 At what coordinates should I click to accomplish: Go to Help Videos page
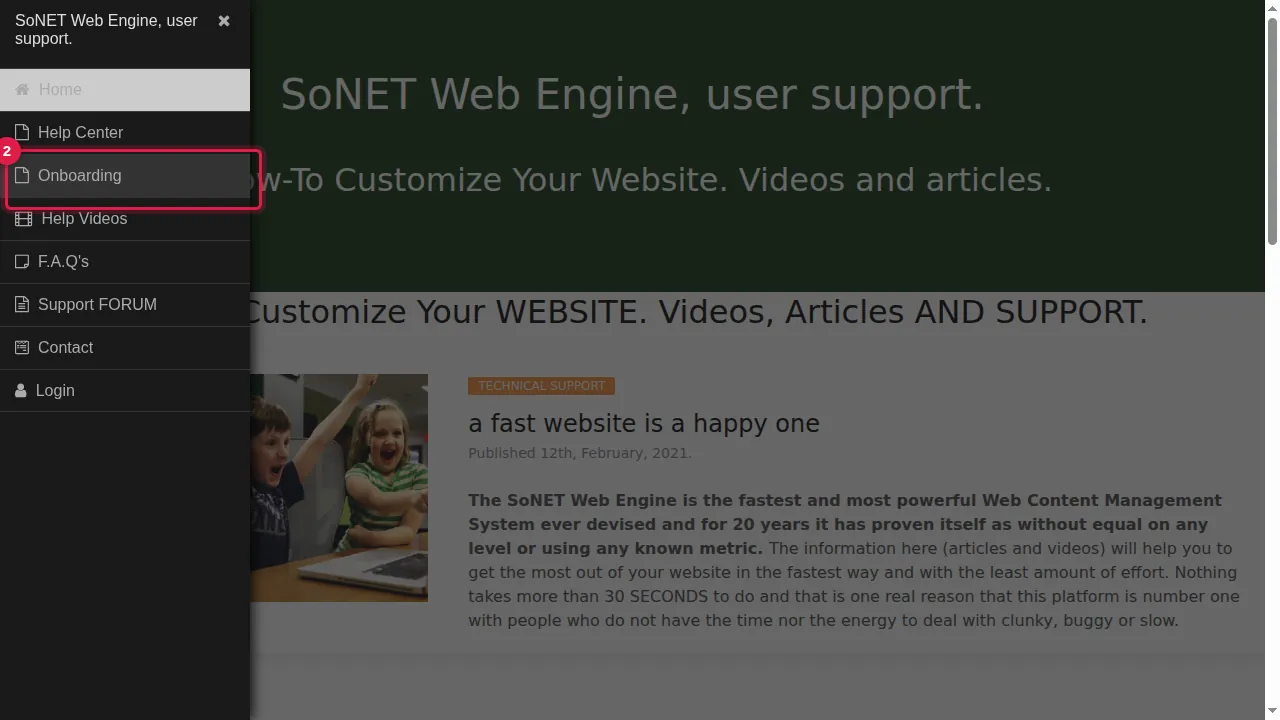point(125,218)
